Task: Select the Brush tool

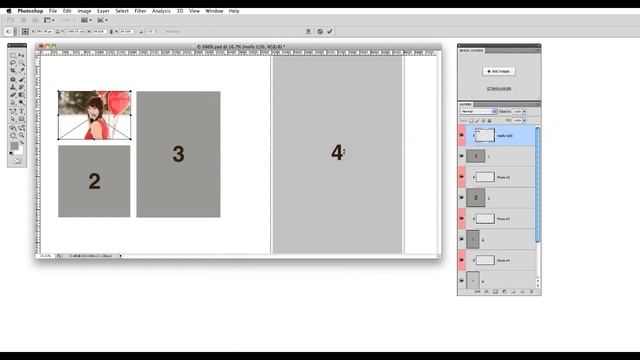Action: point(21,79)
